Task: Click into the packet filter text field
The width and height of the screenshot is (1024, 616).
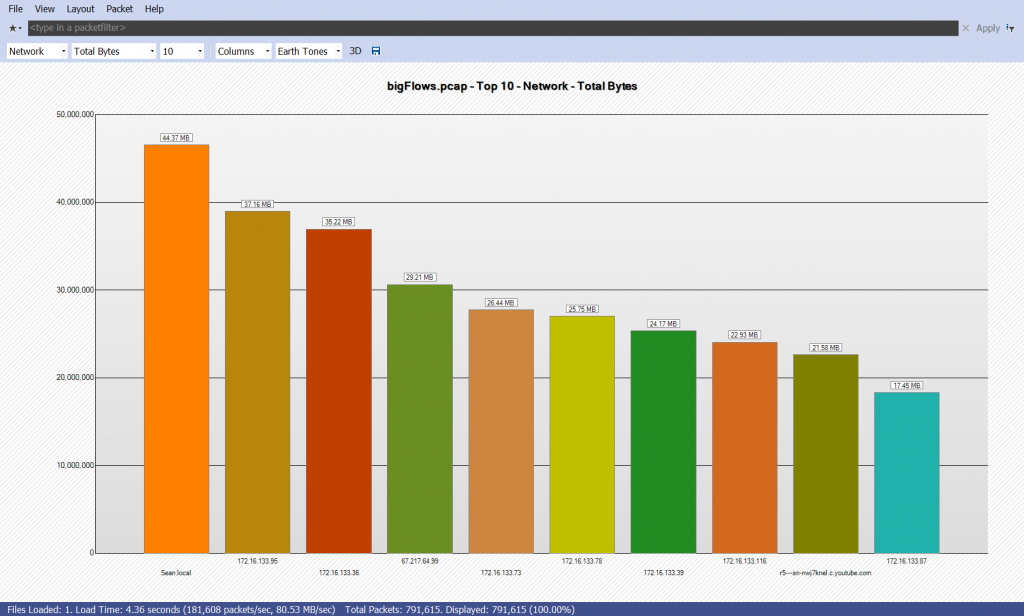Action: [x=490, y=28]
